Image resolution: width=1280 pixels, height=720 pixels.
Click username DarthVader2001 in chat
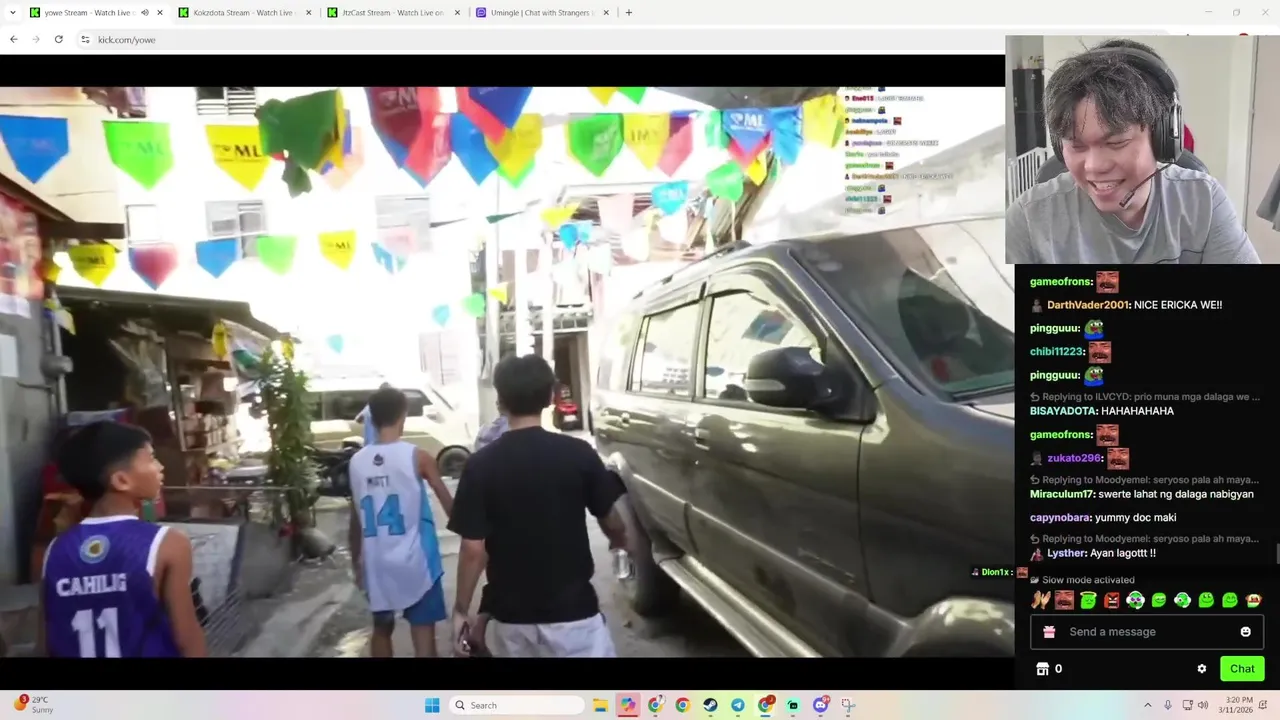coord(1088,305)
